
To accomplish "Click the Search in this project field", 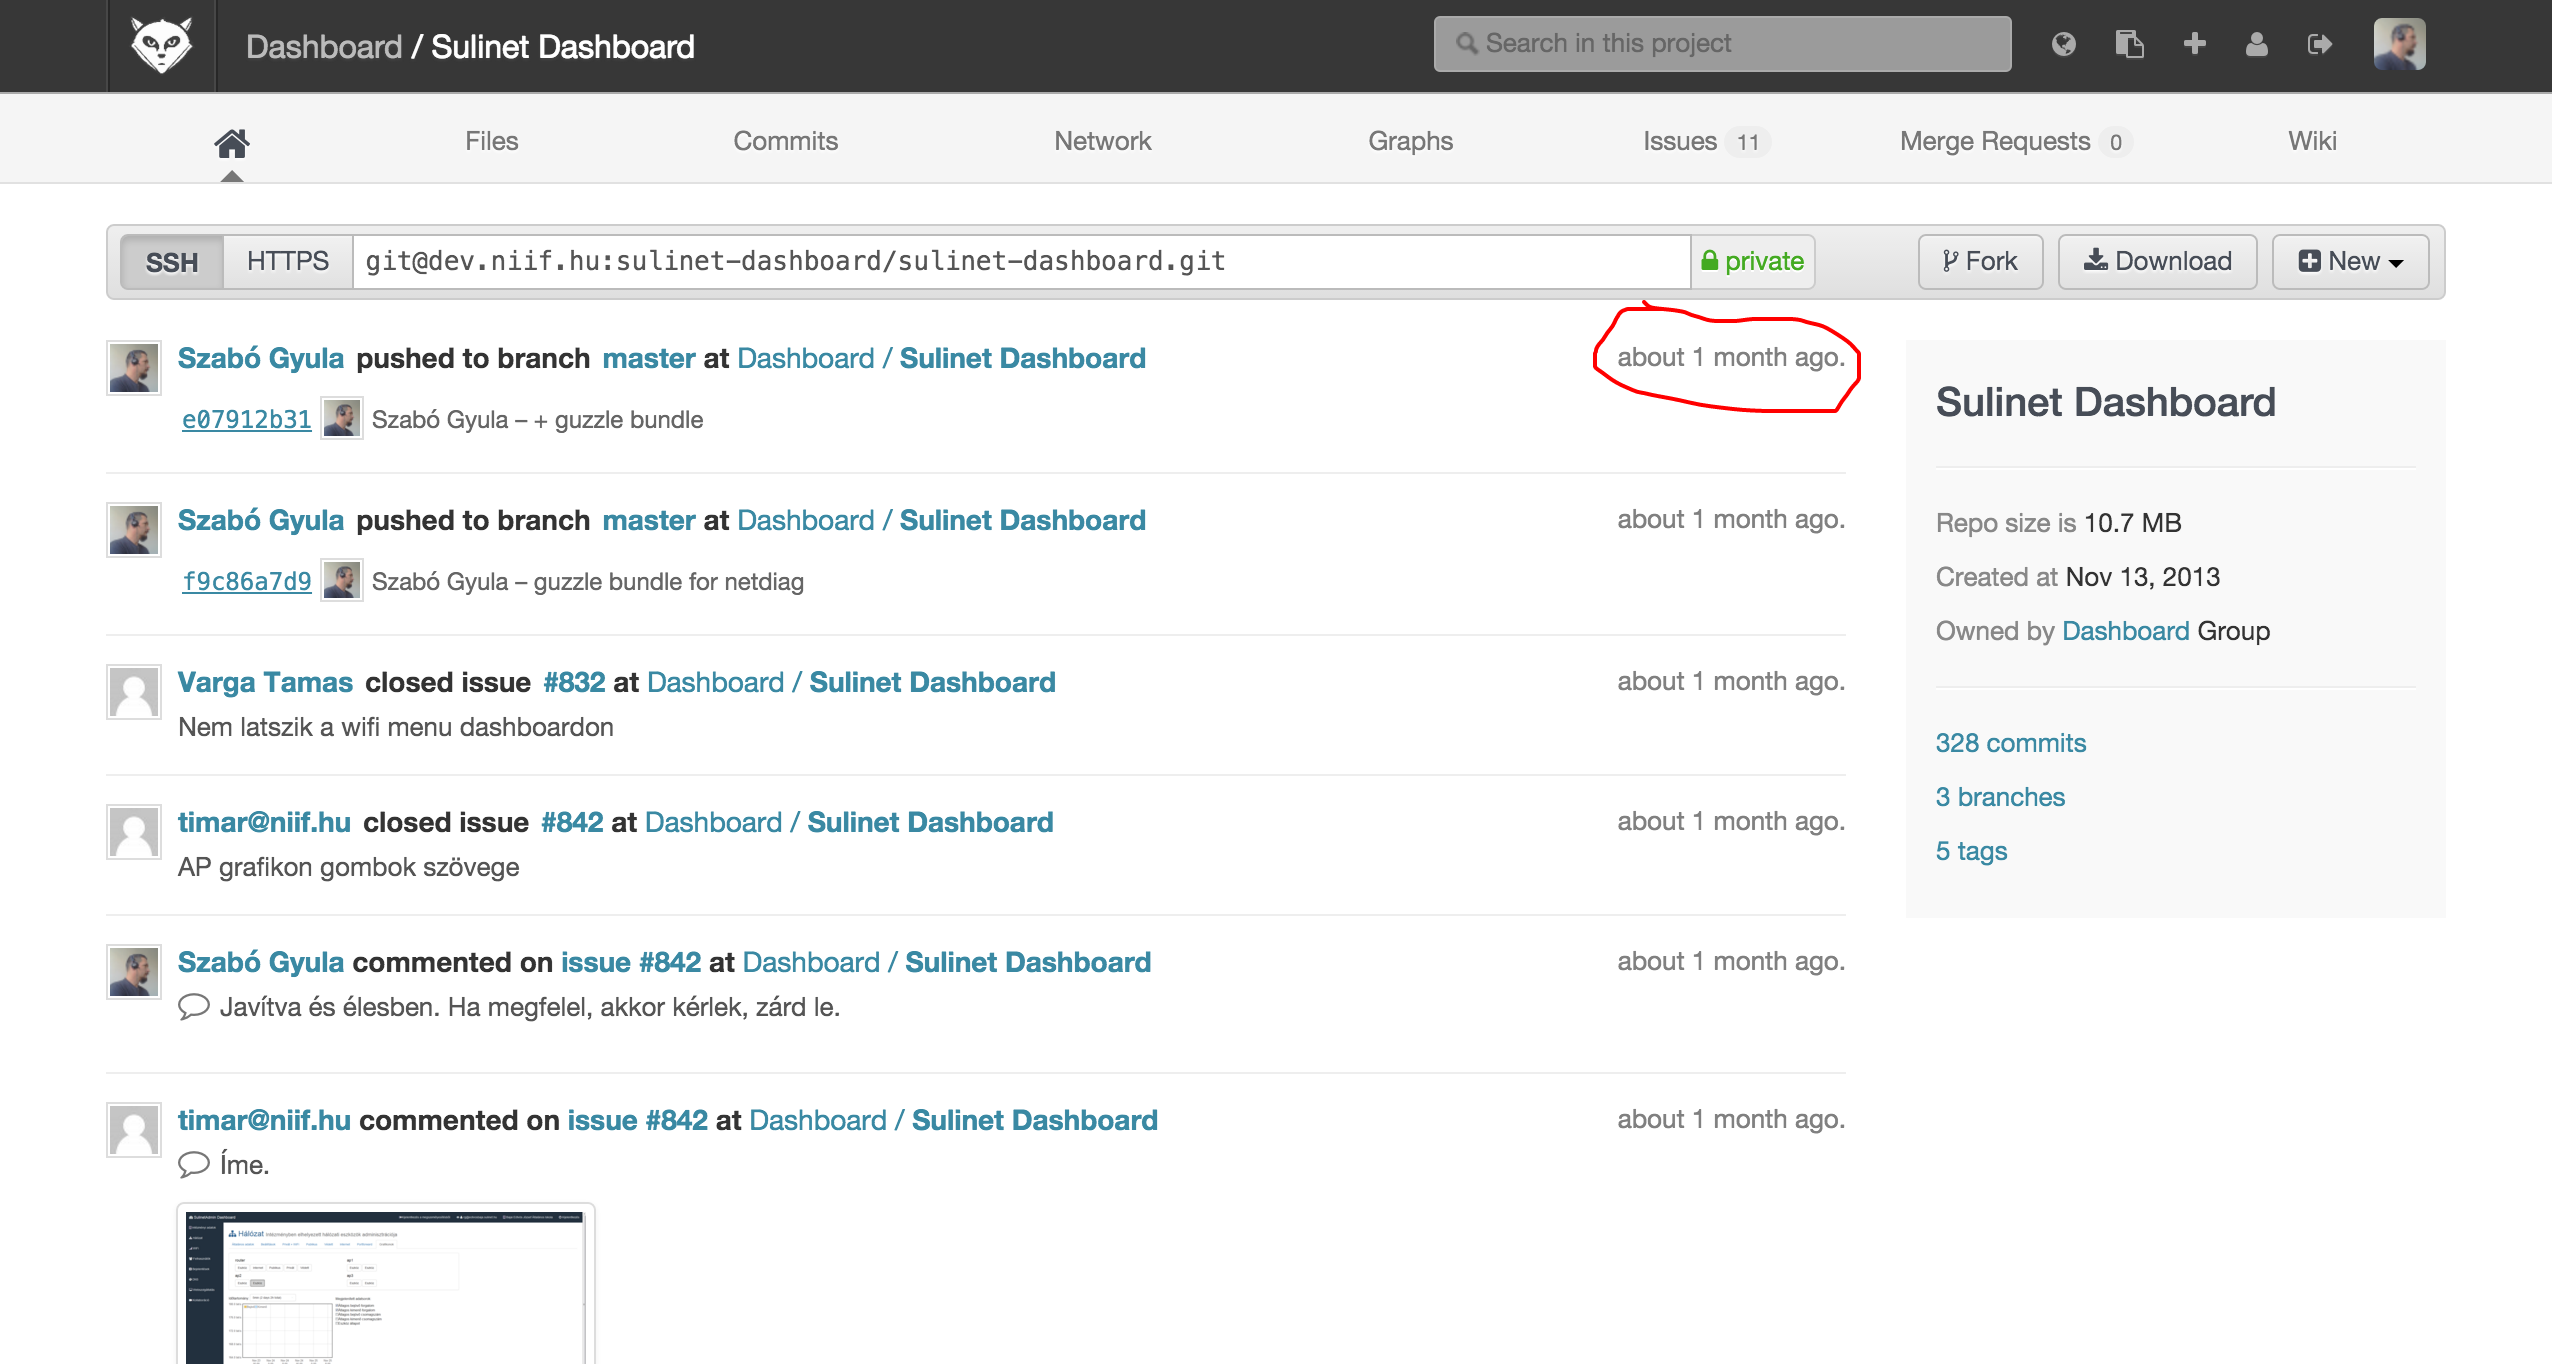I will 1722,44.
